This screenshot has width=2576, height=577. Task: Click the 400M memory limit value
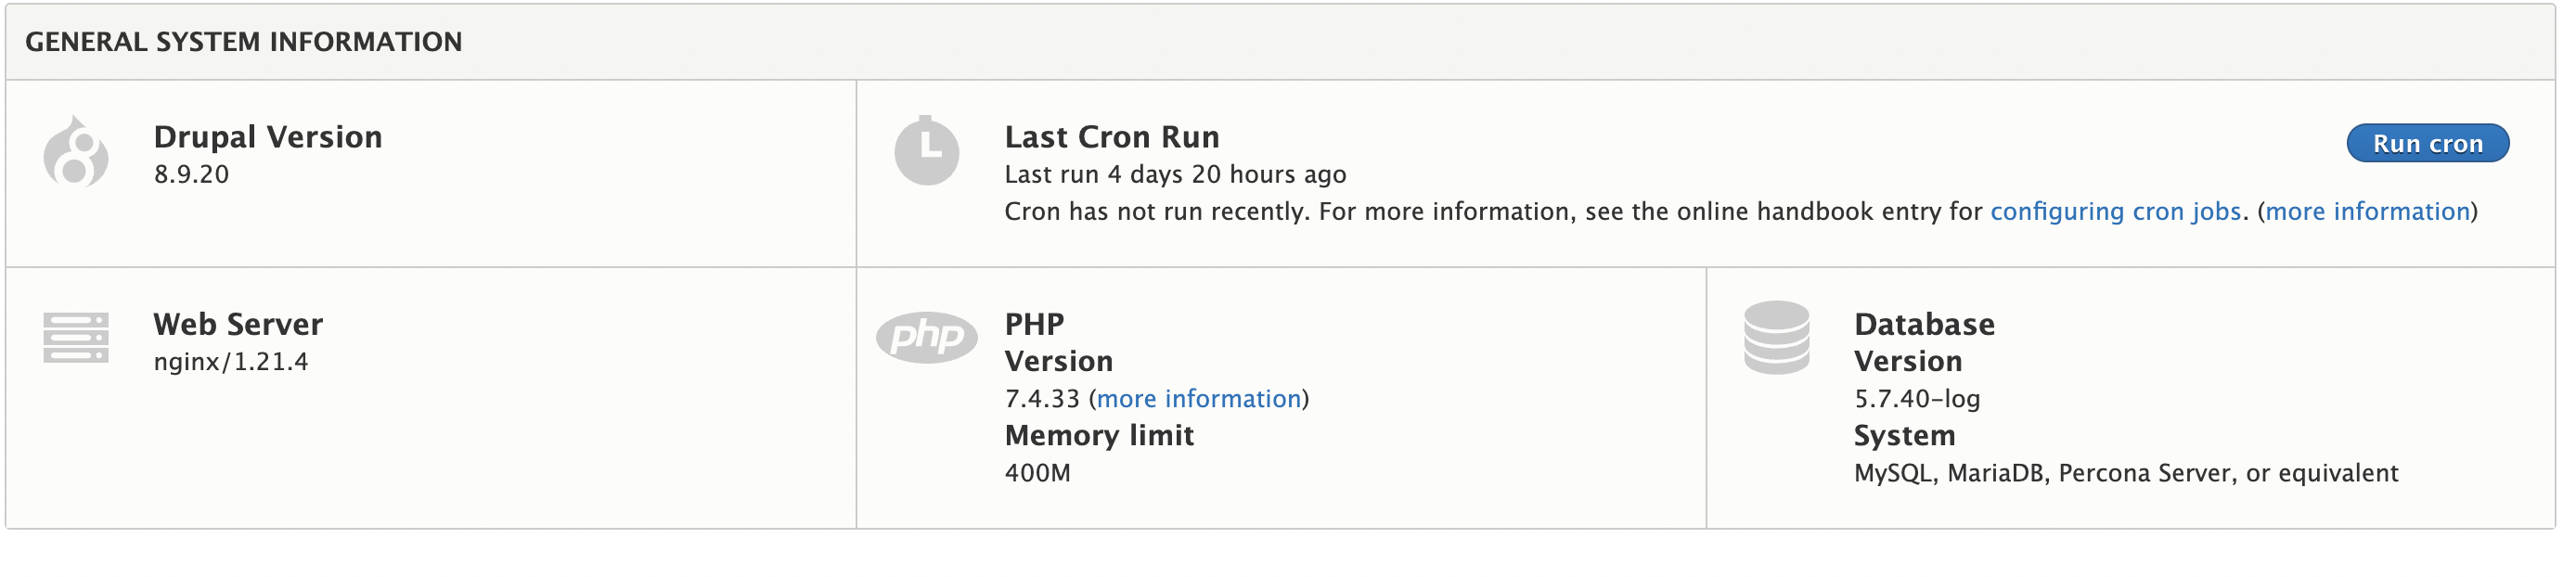tap(1037, 473)
